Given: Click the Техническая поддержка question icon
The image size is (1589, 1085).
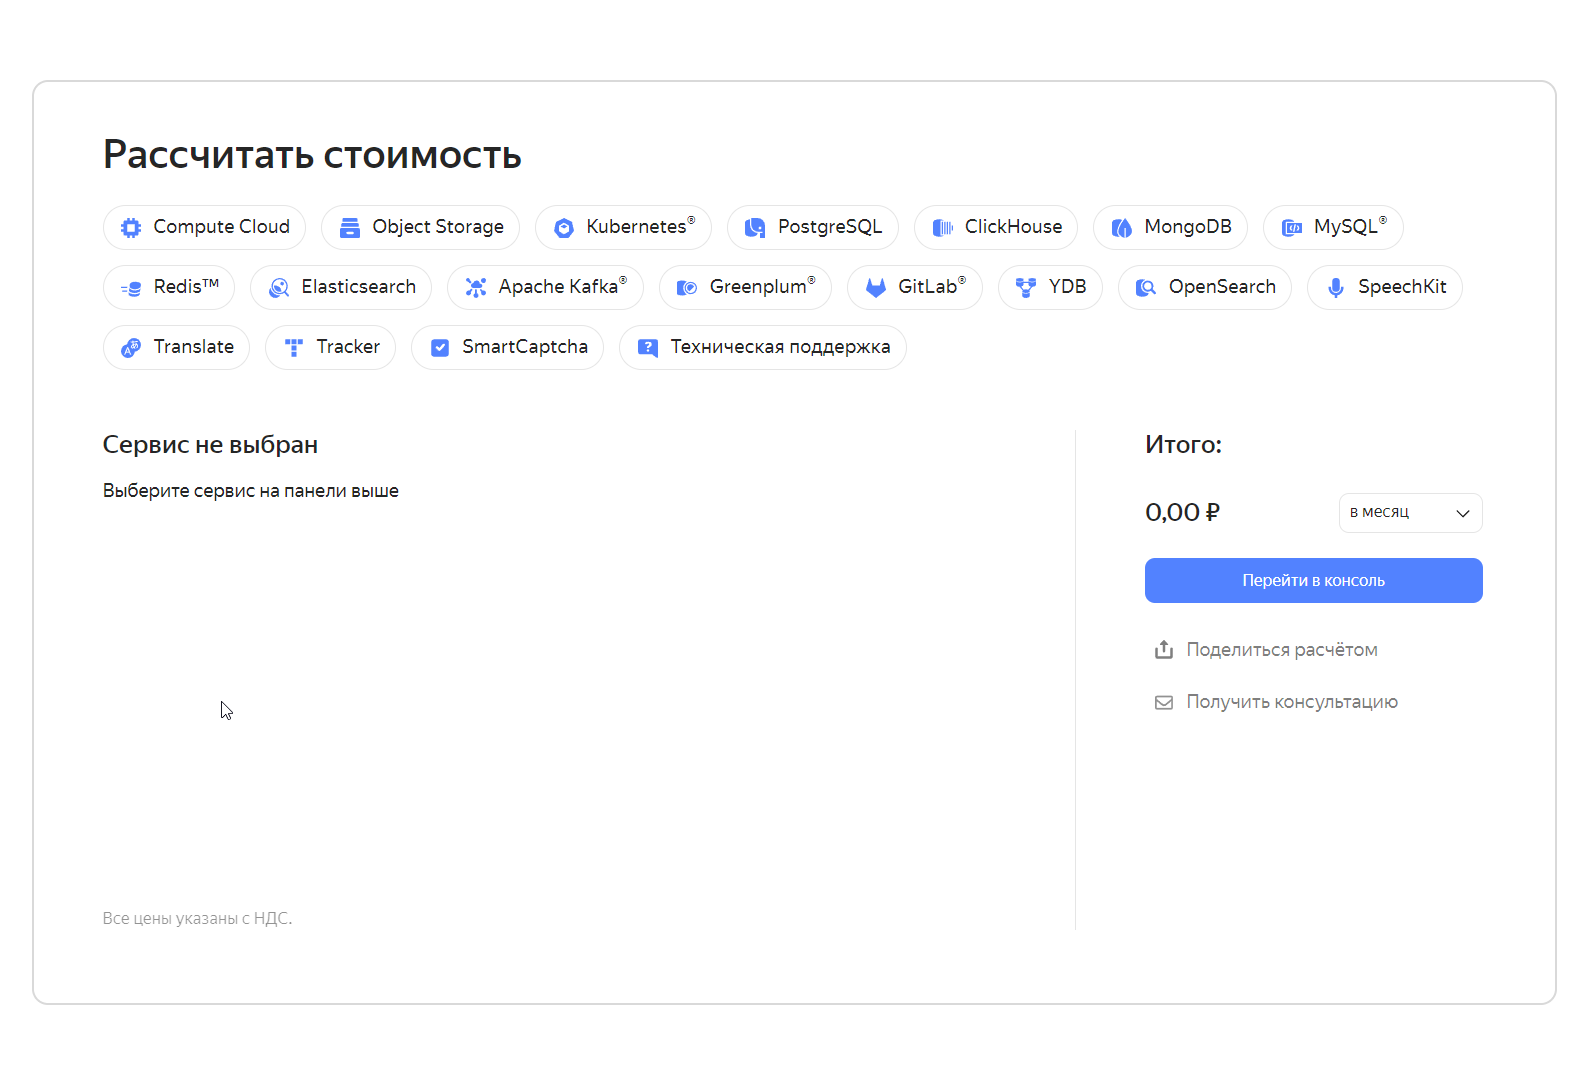Looking at the screenshot, I should [x=648, y=348].
